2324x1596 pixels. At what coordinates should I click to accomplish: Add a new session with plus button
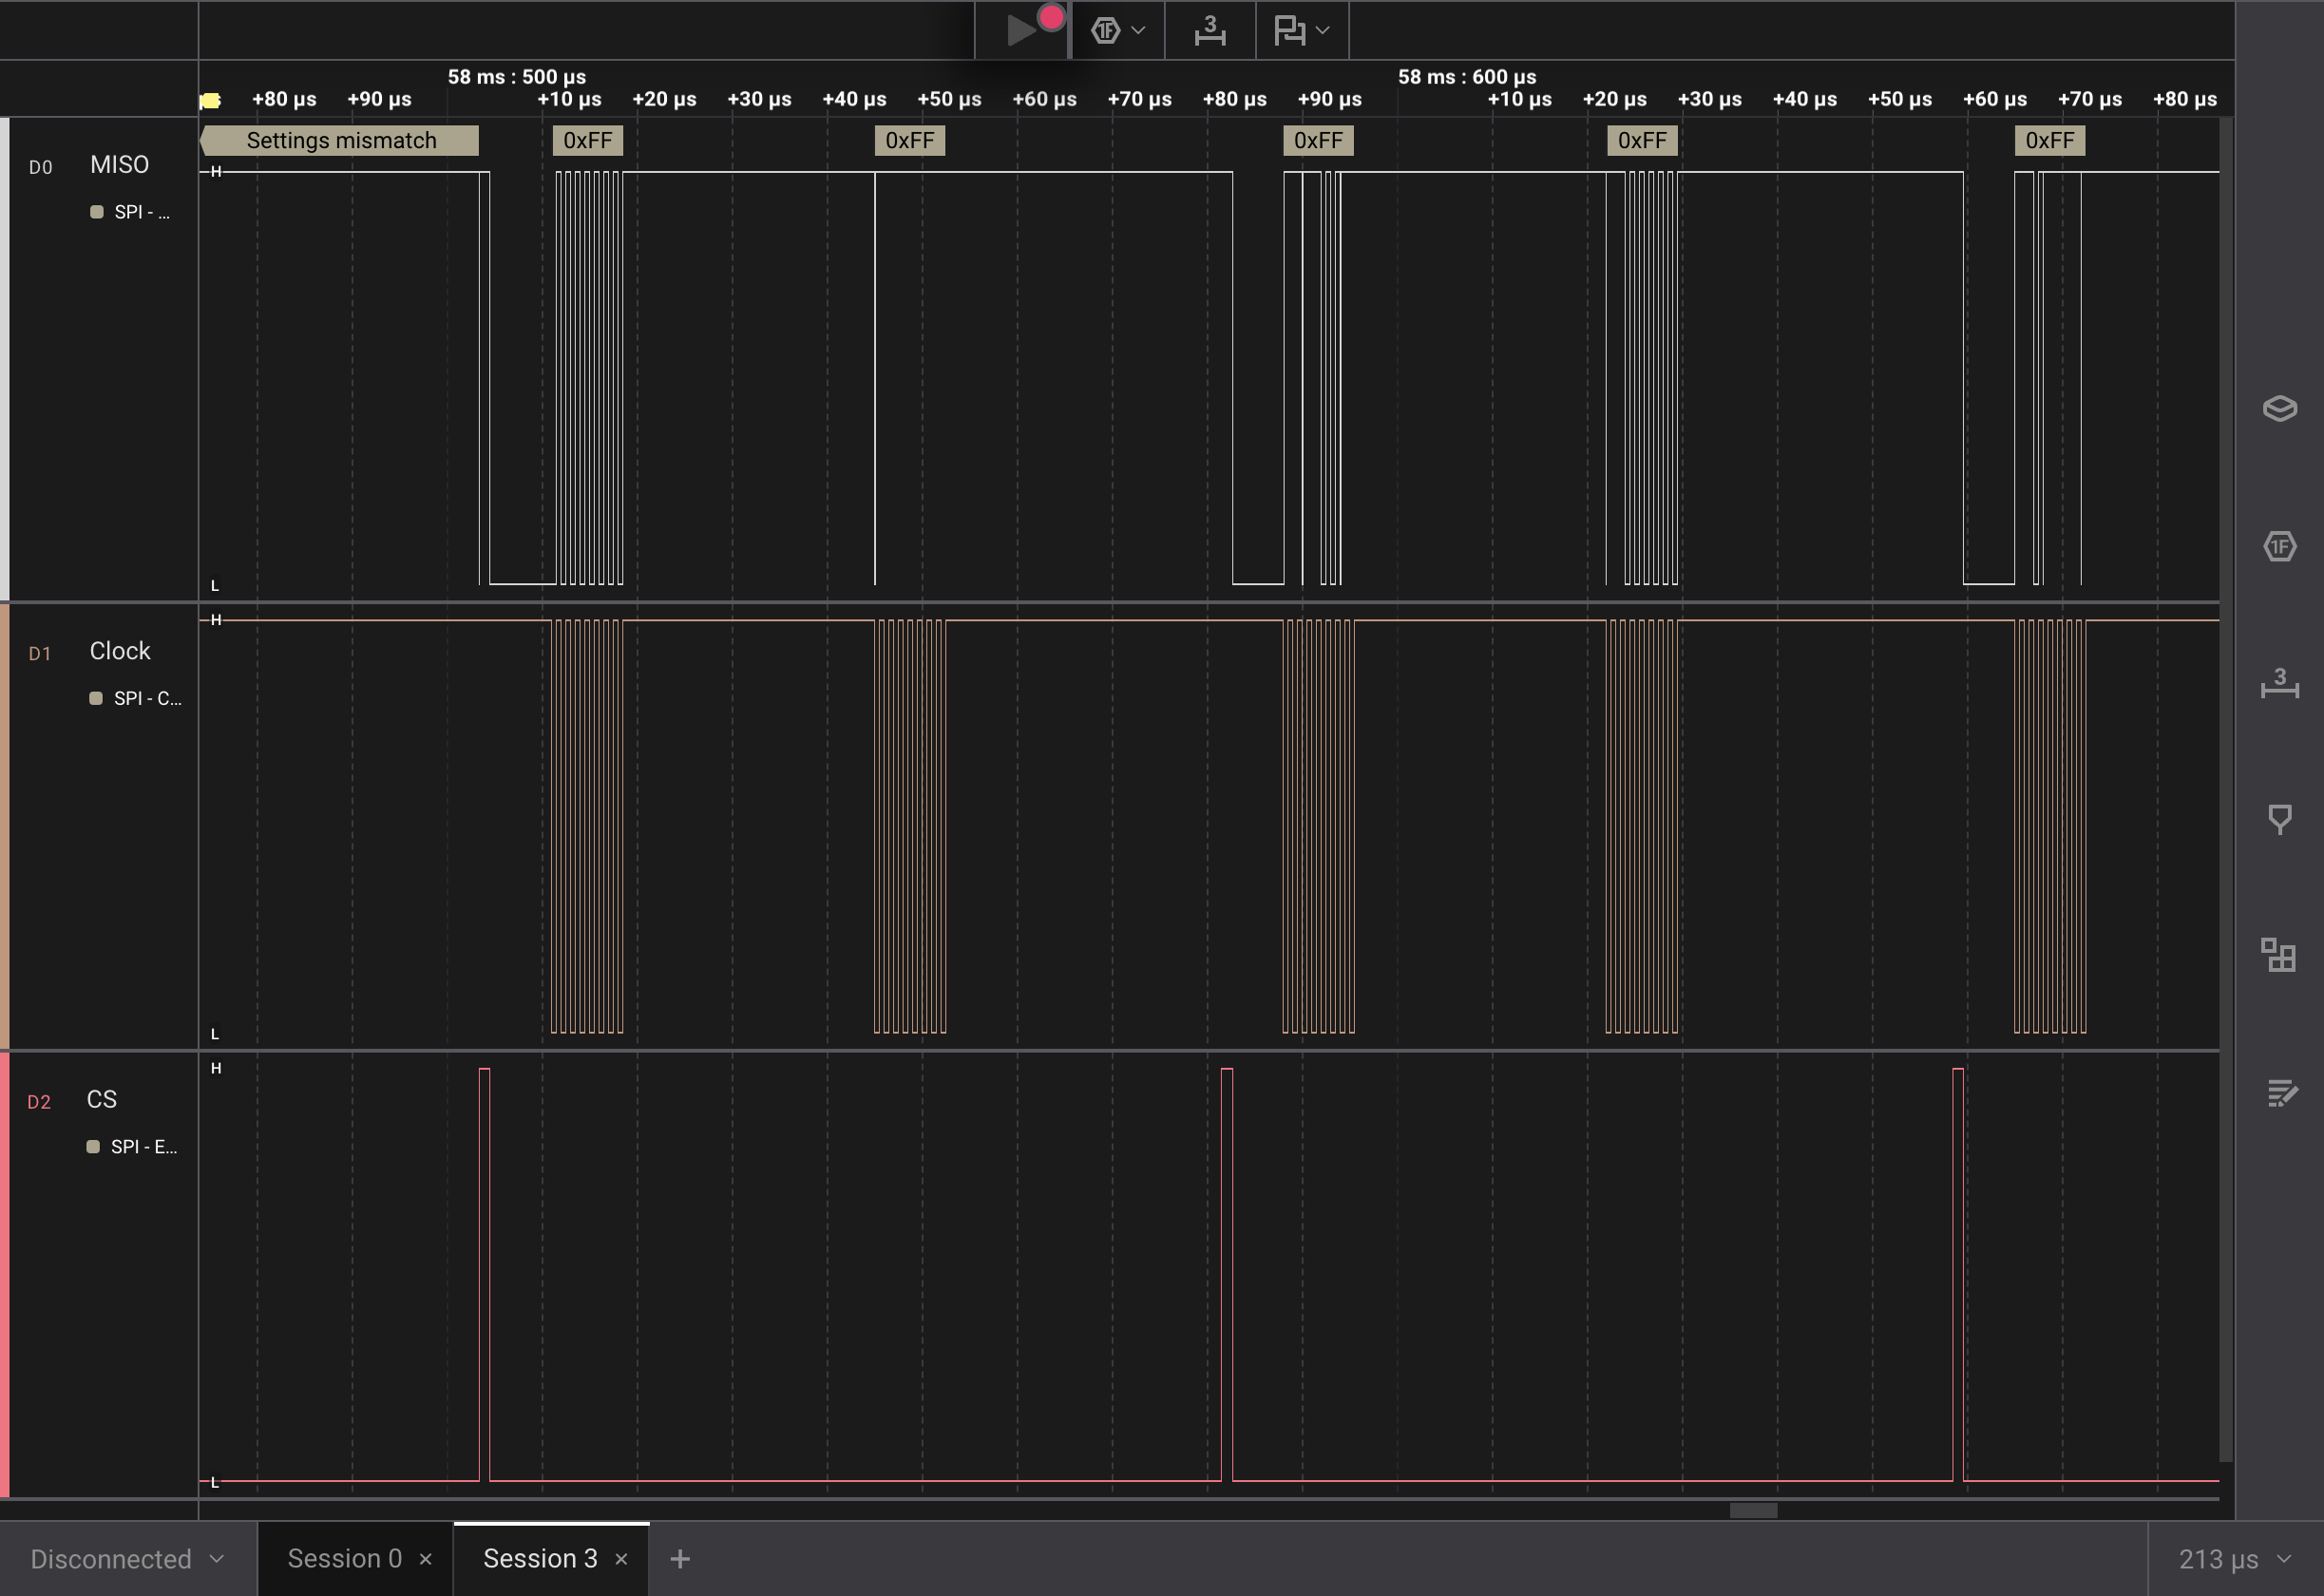click(680, 1559)
